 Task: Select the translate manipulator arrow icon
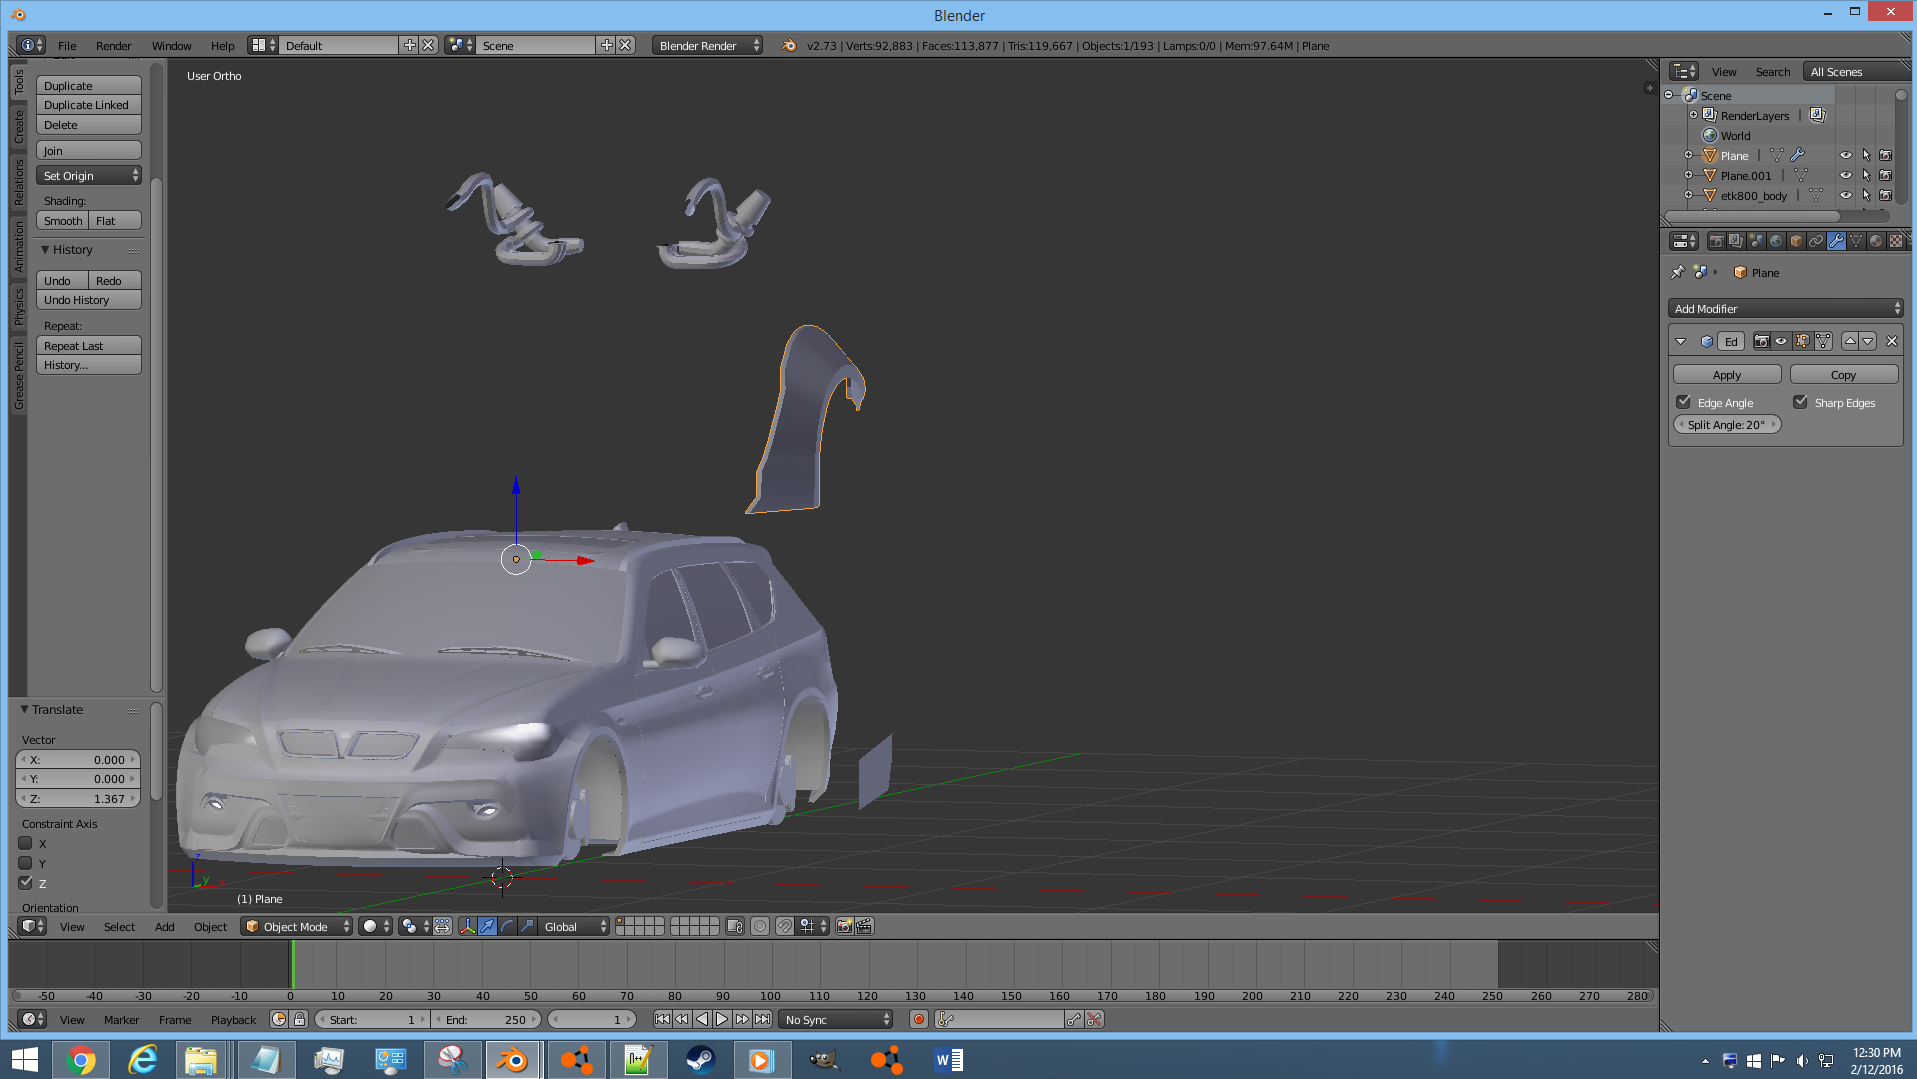point(487,927)
